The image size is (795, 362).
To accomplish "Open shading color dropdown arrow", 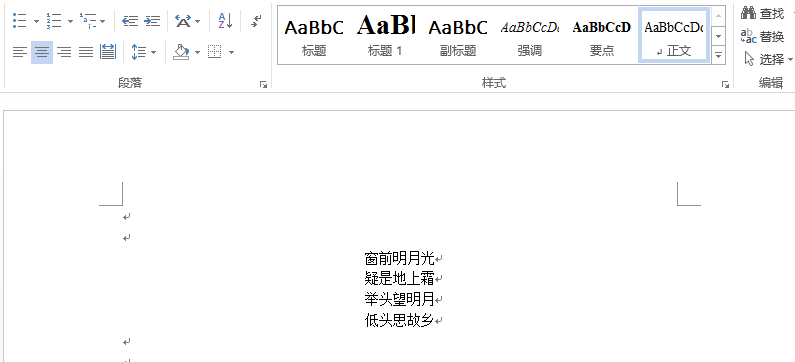I will pos(197,52).
